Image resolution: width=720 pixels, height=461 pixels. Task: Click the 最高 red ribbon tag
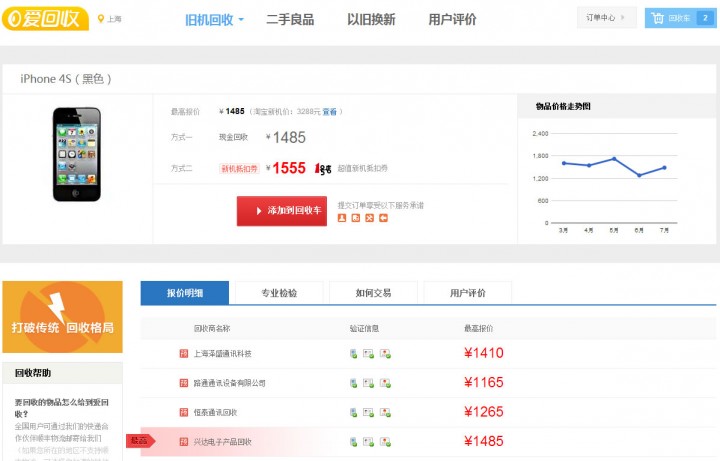pyautogui.click(x=141, y=441)
